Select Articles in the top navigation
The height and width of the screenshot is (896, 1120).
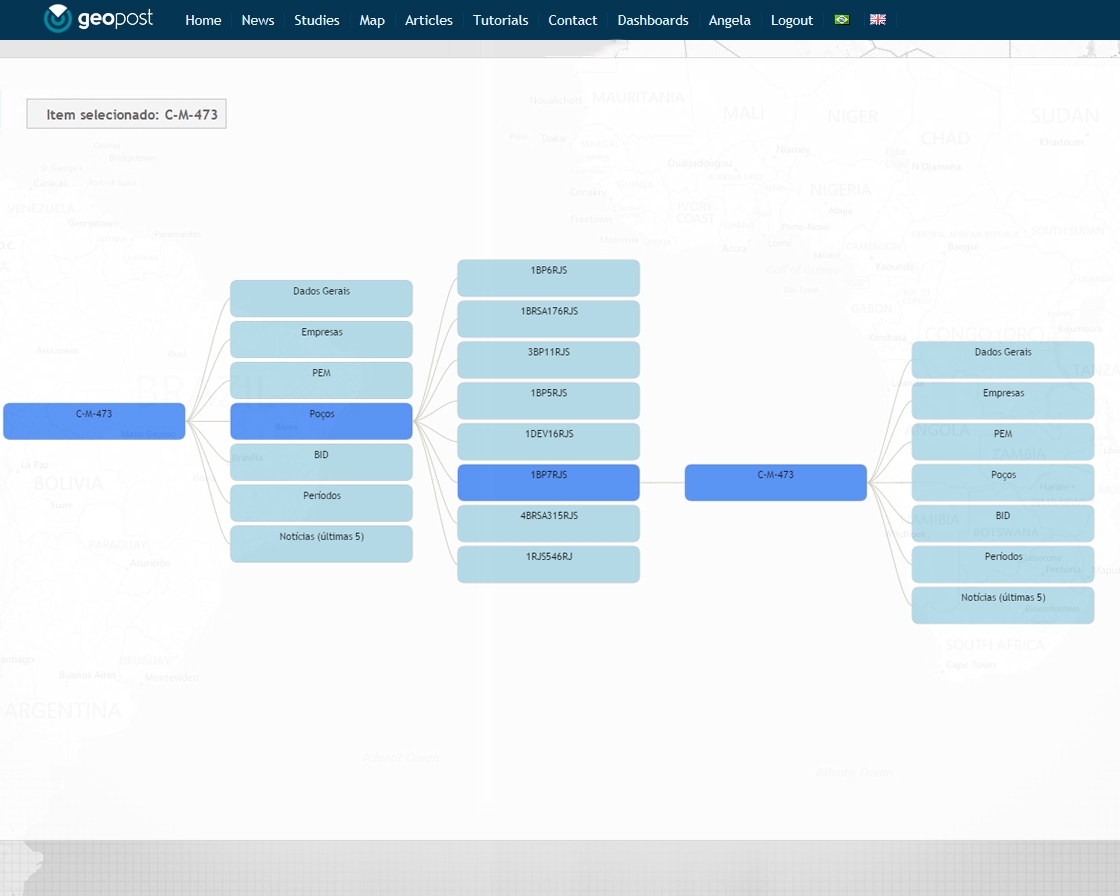click(x=429, y=20)
